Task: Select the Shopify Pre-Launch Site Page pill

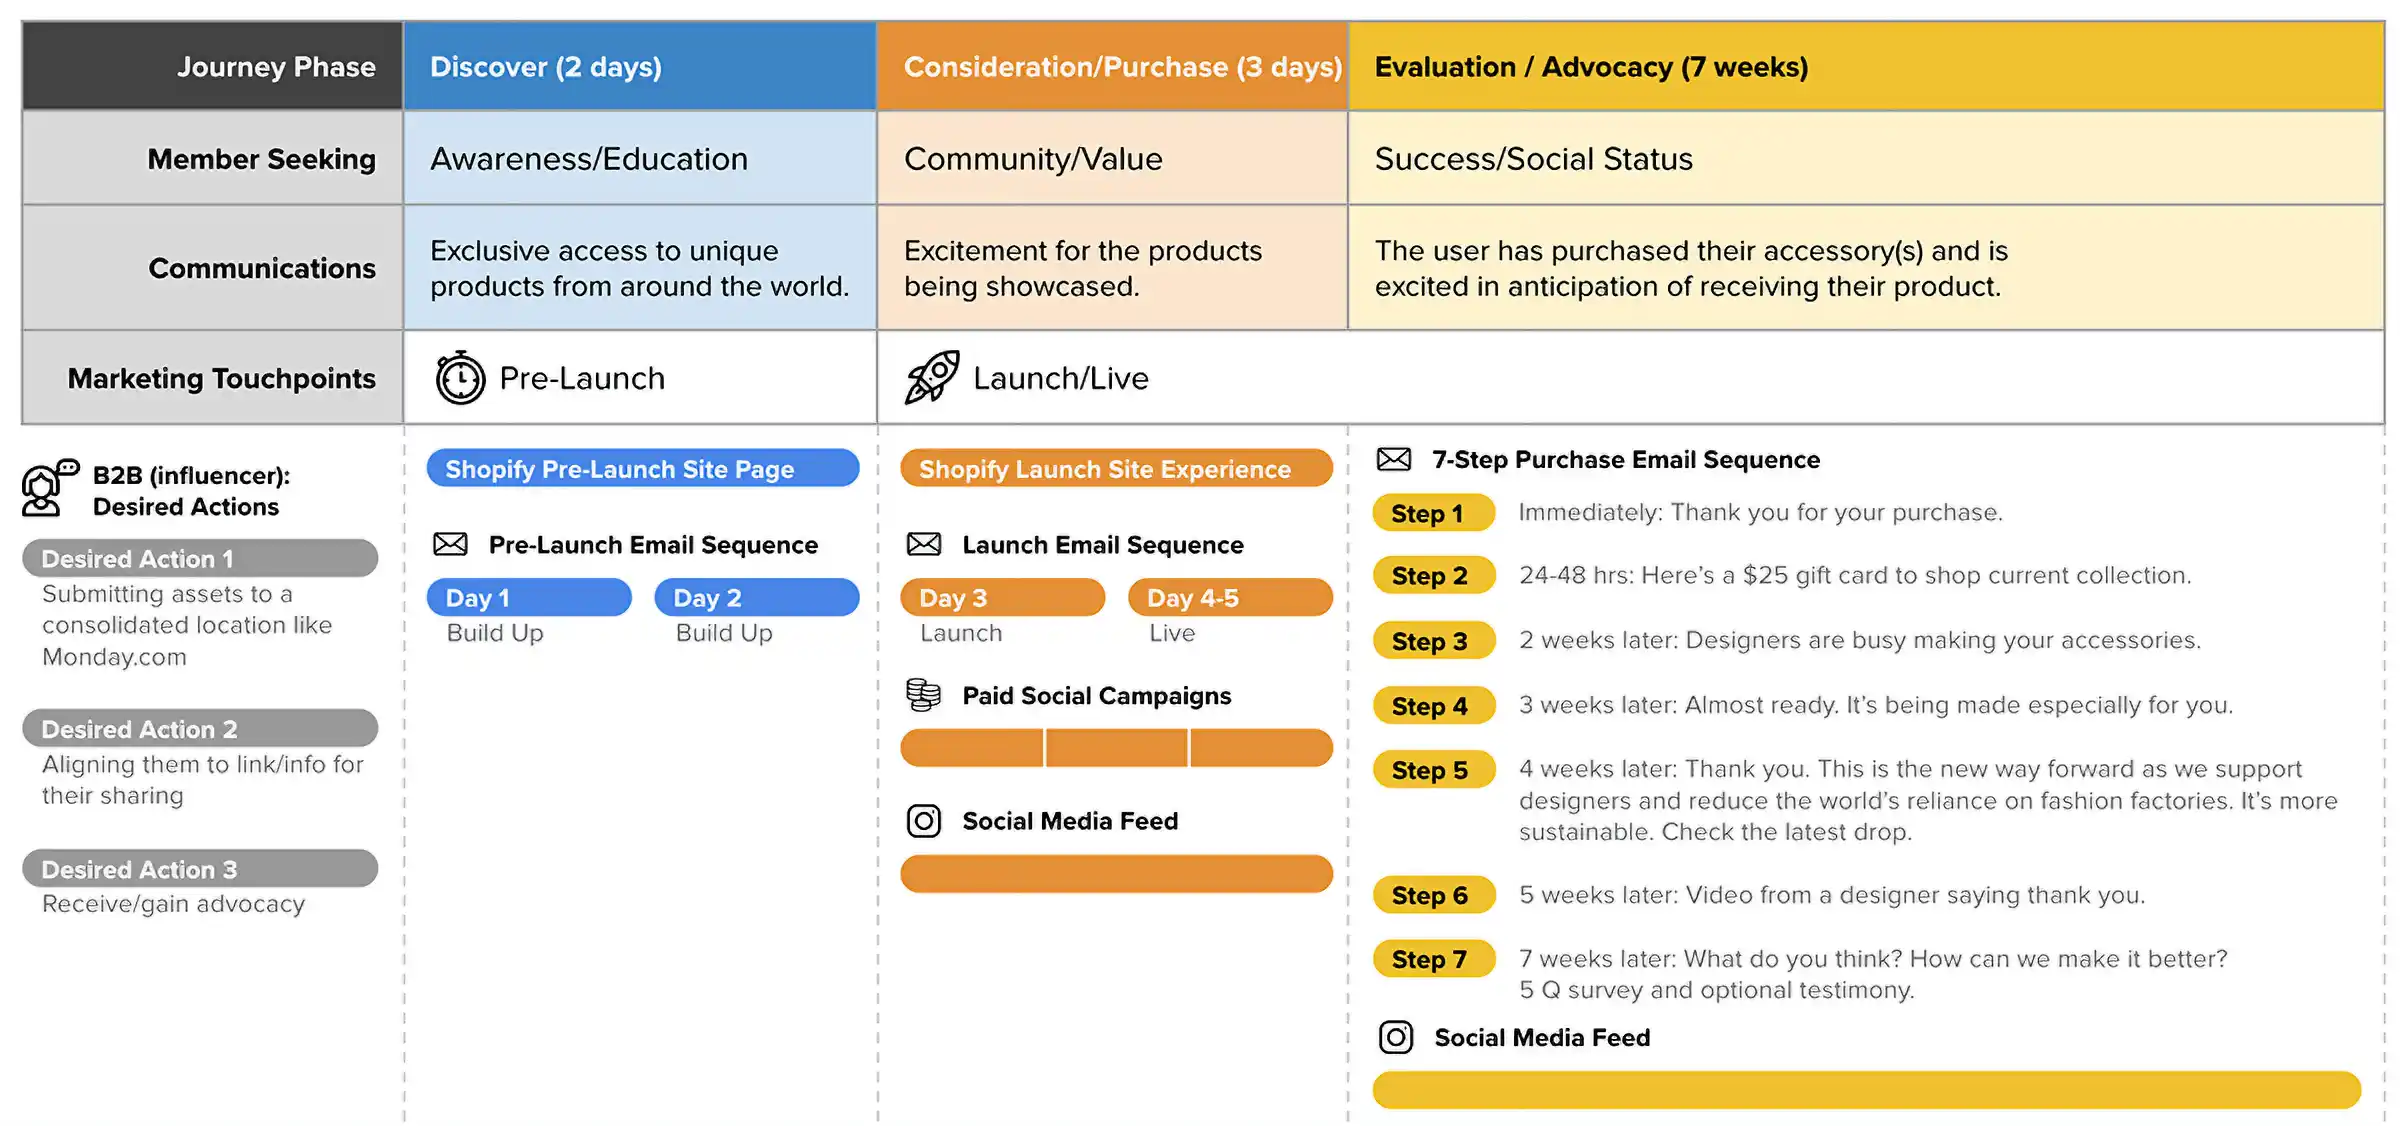Action: coord(642,468)
